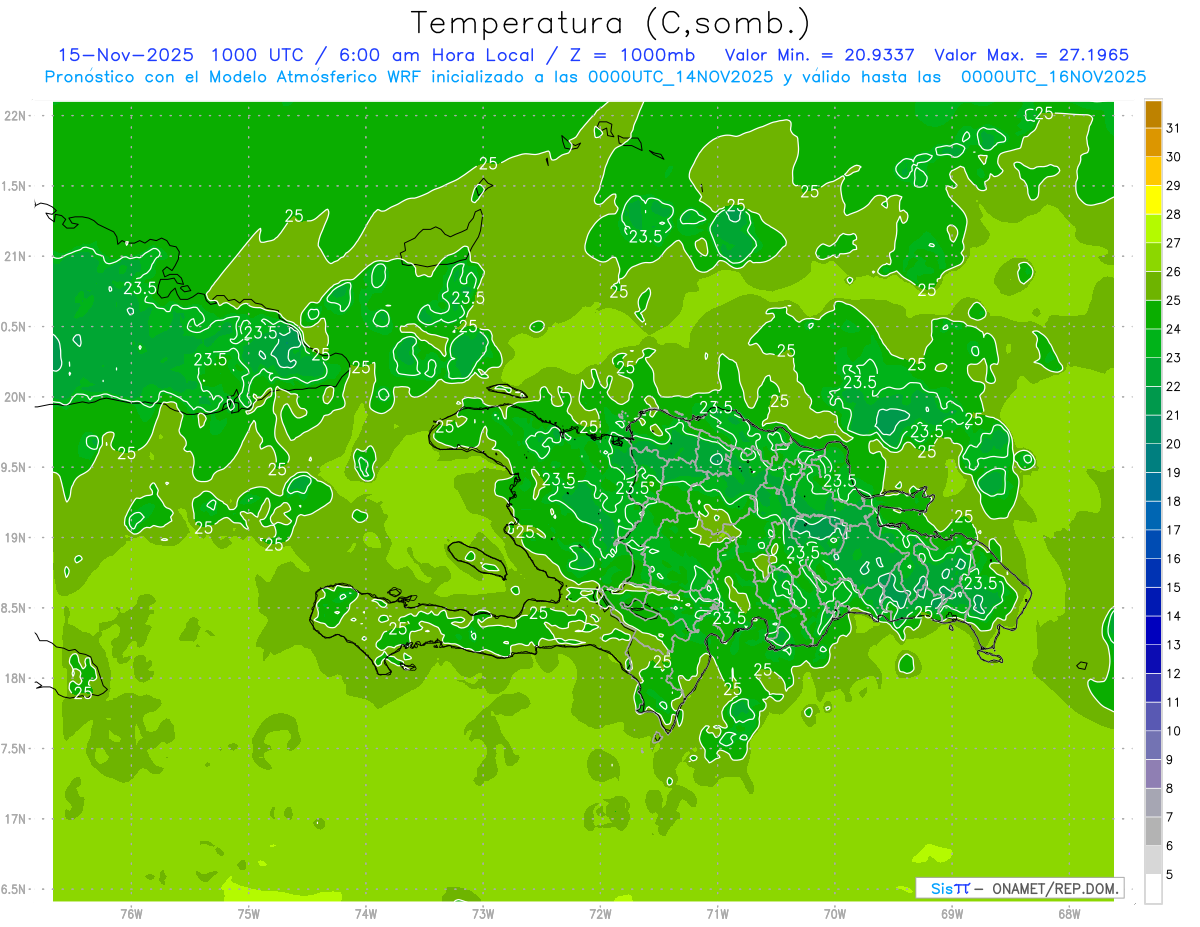Click the '76W' longitude axis label
Image resolution: width=1200 pixels, height=927 pixels.
click(x=131, y=913)
